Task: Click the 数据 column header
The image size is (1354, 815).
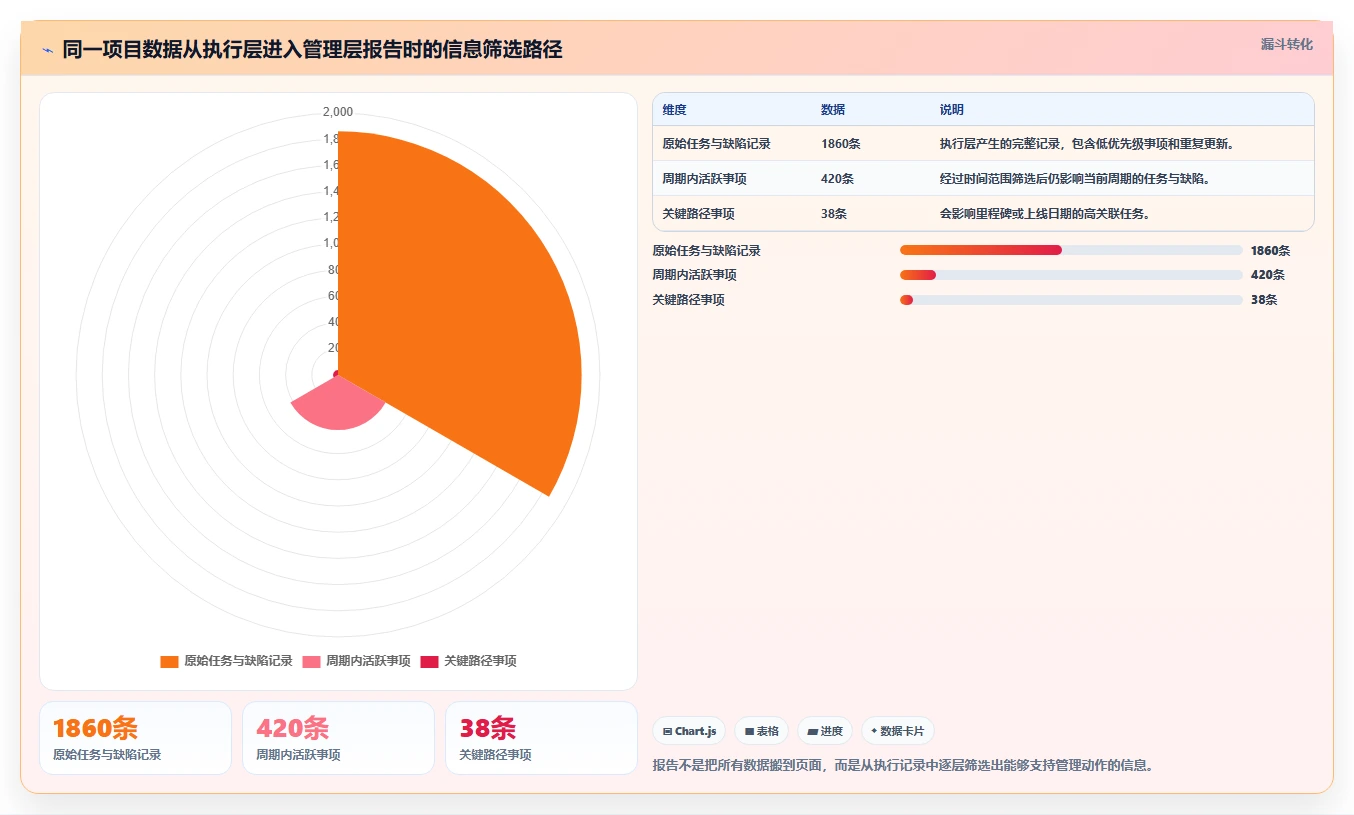Action: tap(833, 110)
